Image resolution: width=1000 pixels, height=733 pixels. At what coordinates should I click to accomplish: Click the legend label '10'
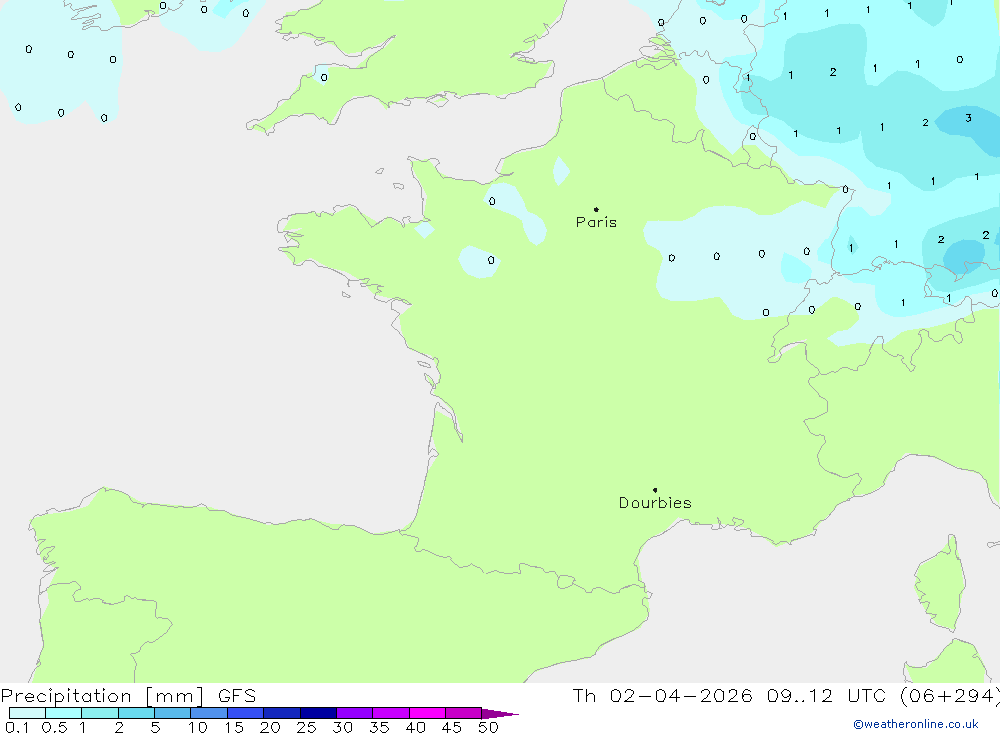(197, 727)
